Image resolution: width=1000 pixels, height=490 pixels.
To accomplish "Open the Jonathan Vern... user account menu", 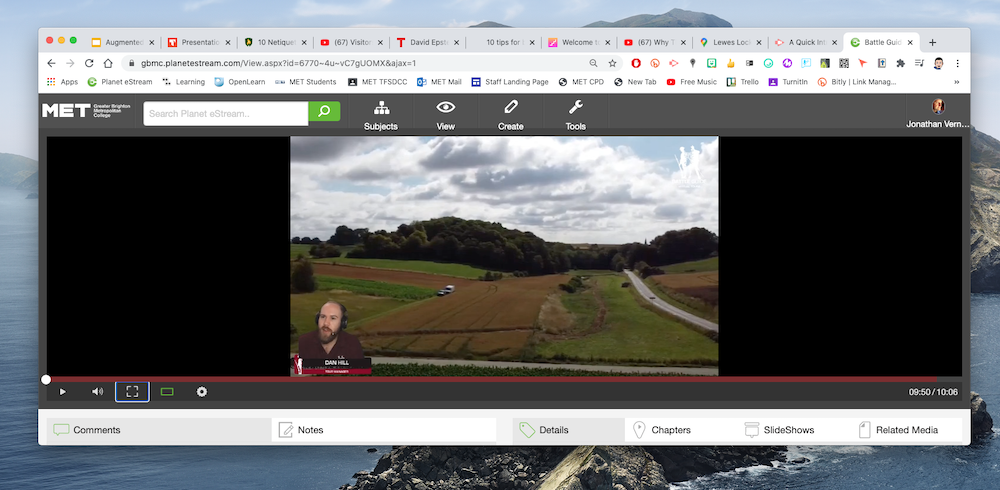I will (938, 114).
